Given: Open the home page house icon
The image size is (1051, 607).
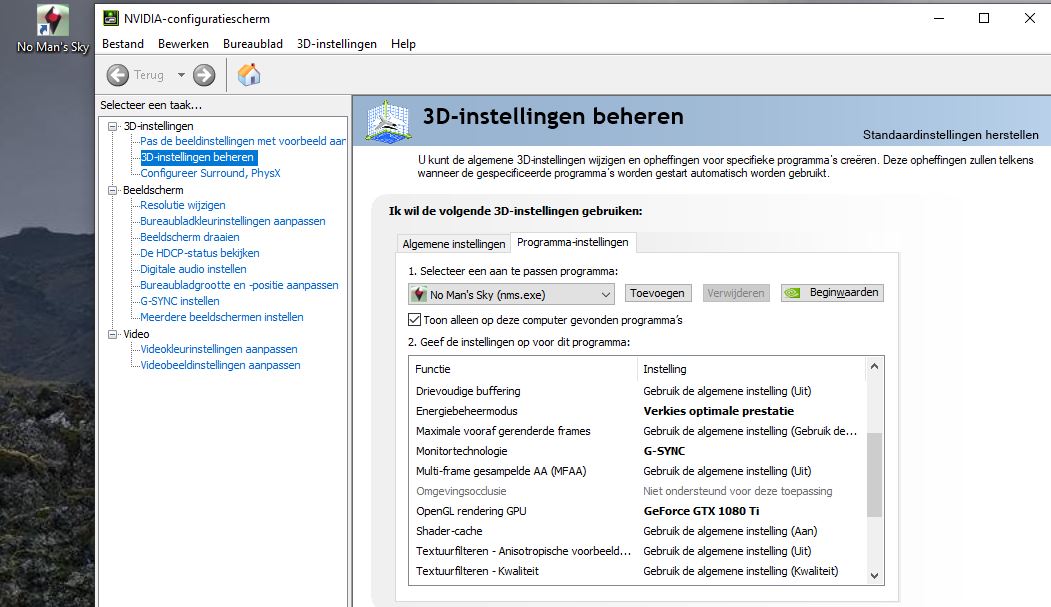Looking at the screenshot, I should (x=249, y=74).
